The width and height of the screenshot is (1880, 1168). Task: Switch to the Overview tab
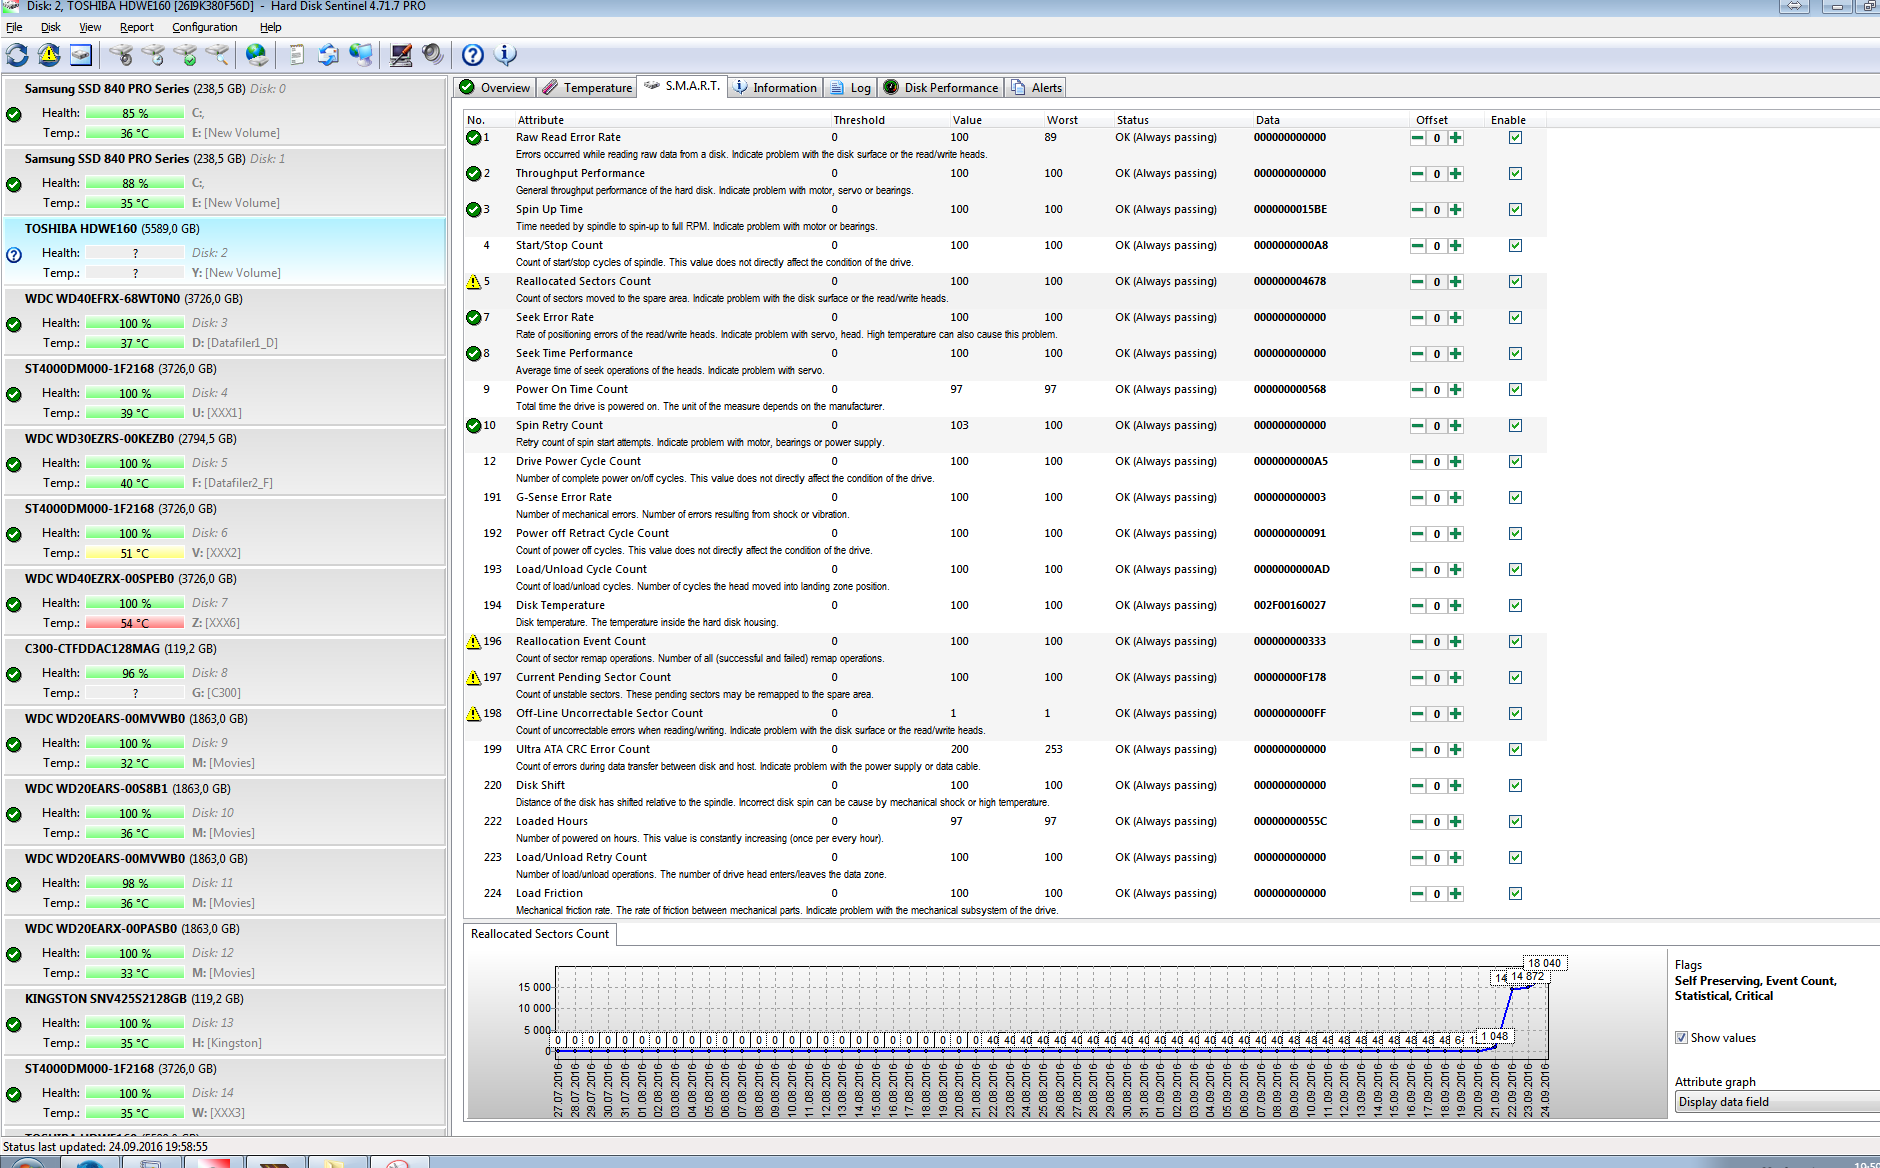point(495,88)
